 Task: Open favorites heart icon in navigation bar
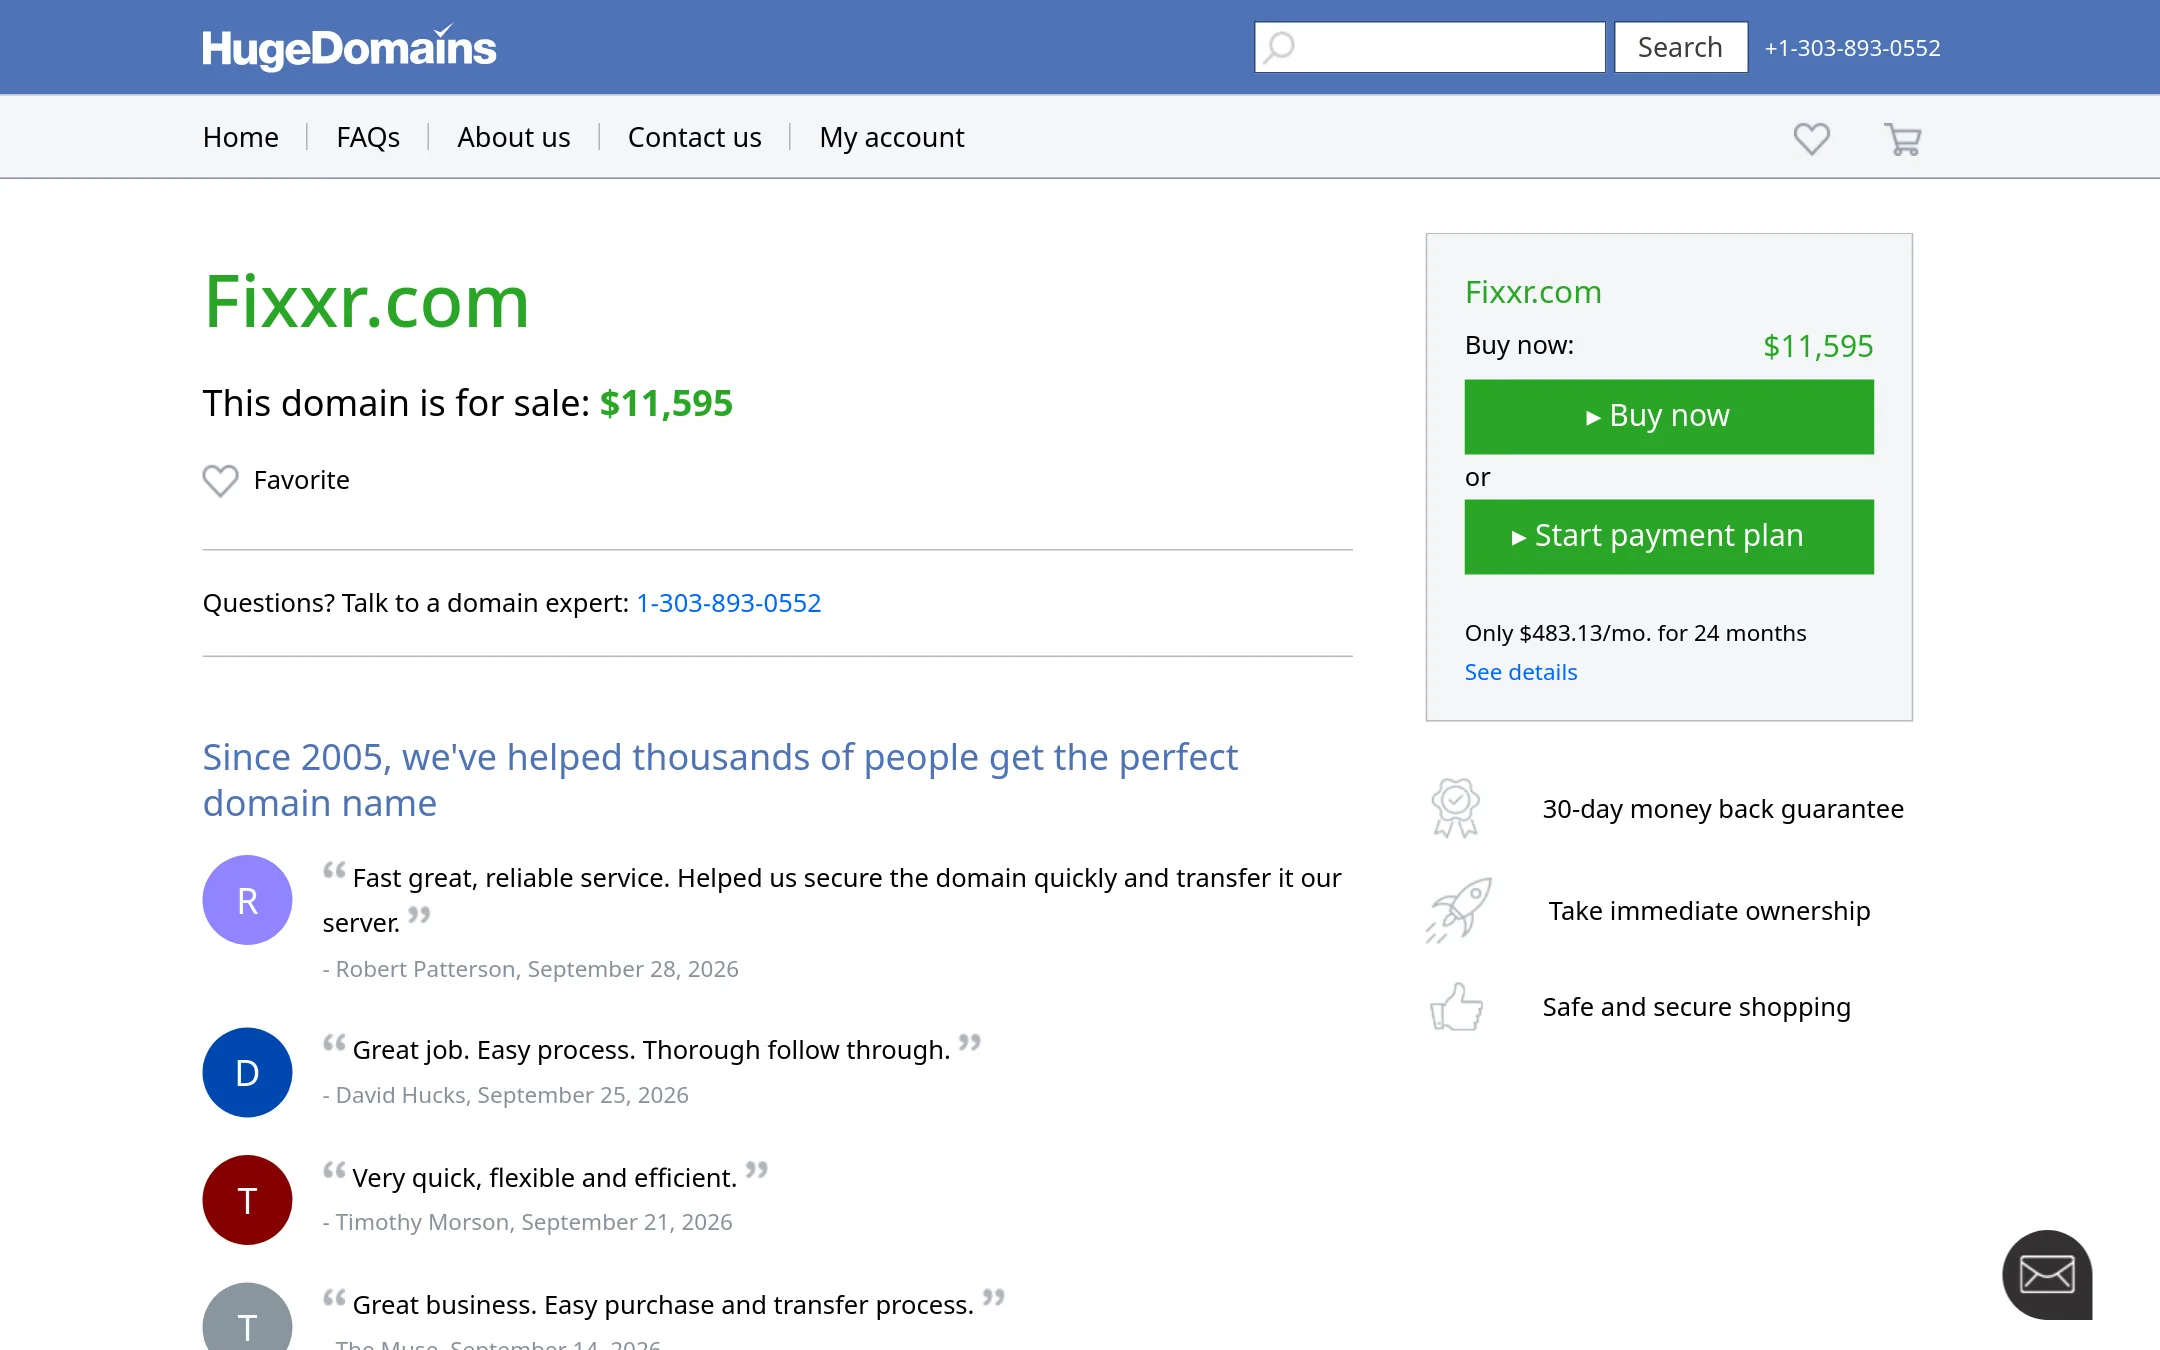1811,138
